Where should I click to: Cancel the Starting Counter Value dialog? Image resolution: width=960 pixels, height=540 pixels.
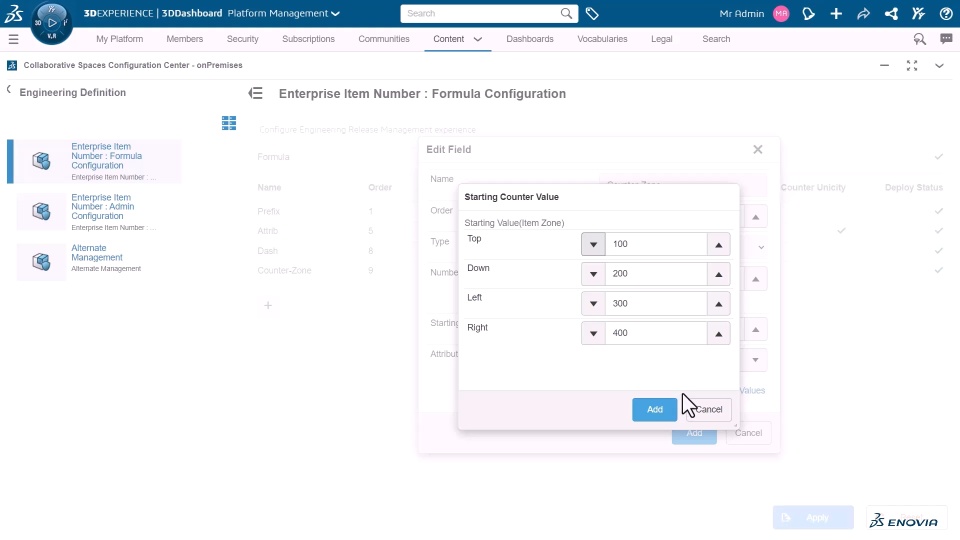click(708, 410)
